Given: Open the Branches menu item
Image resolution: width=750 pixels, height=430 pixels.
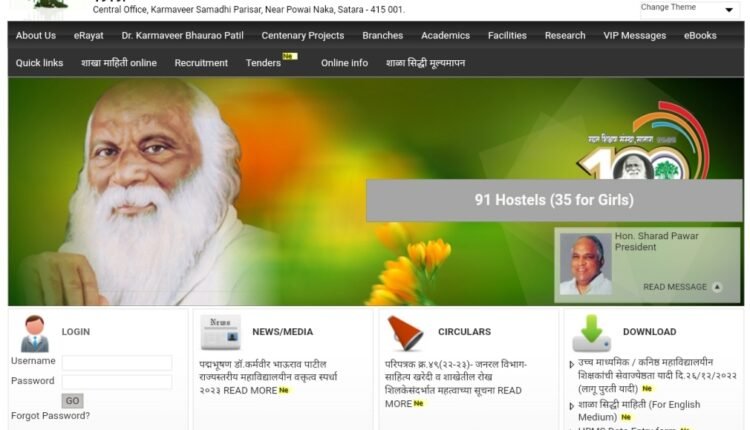Looking at the screenshot, I should coord(382,36).
